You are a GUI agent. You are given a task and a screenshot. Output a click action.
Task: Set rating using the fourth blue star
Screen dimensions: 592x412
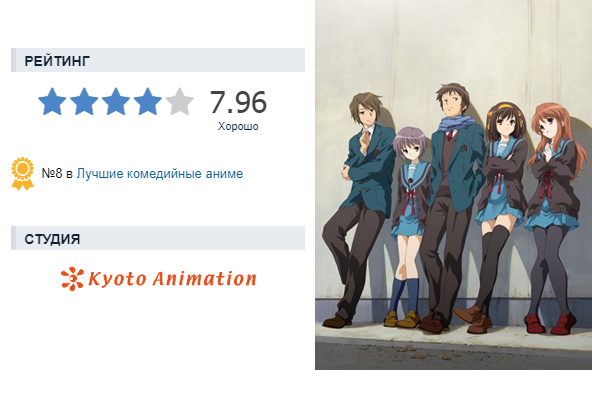pos(148,101)
